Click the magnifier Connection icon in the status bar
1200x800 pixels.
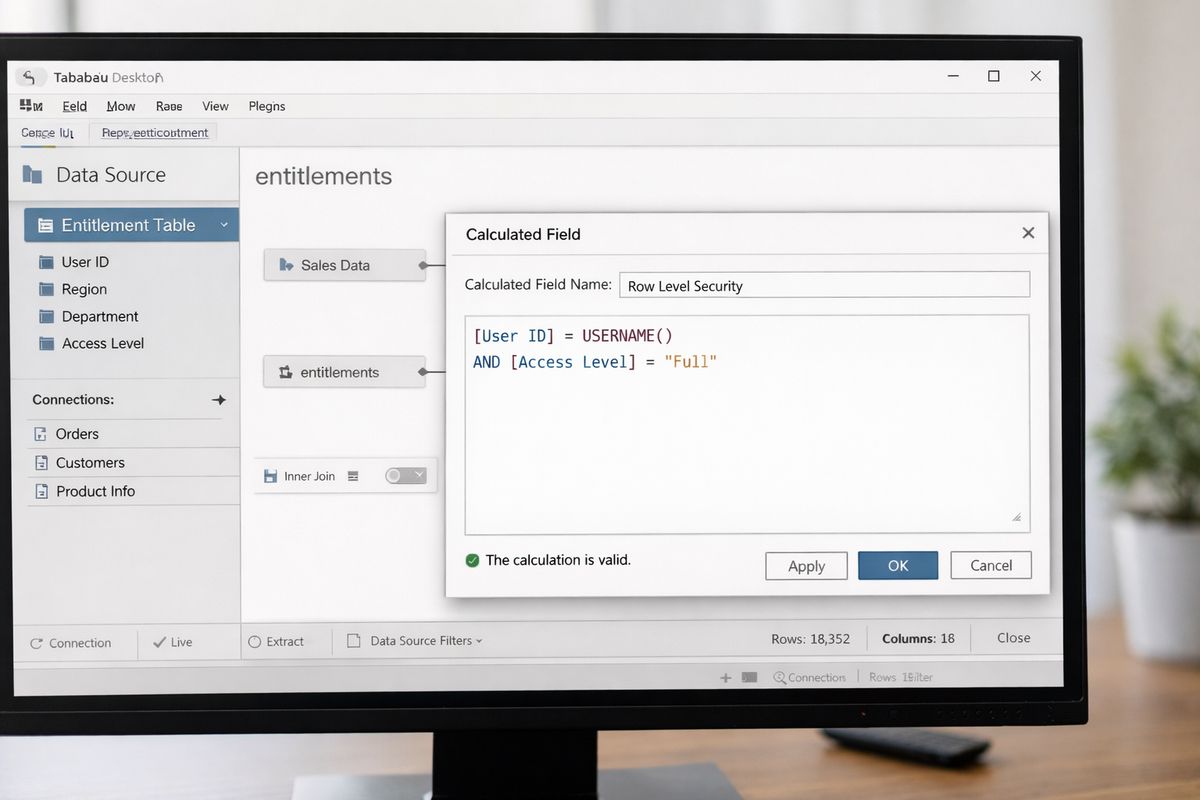[780, 678]
